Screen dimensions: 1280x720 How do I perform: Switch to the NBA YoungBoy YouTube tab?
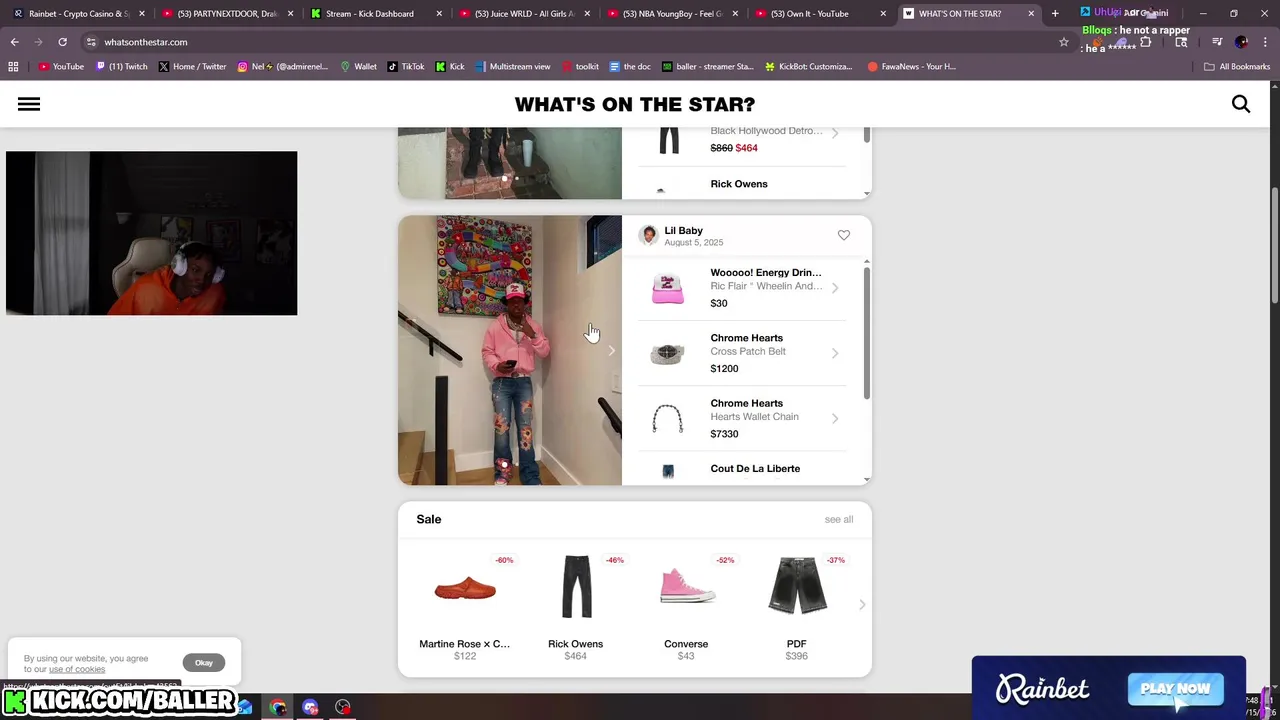click(672, 13)
